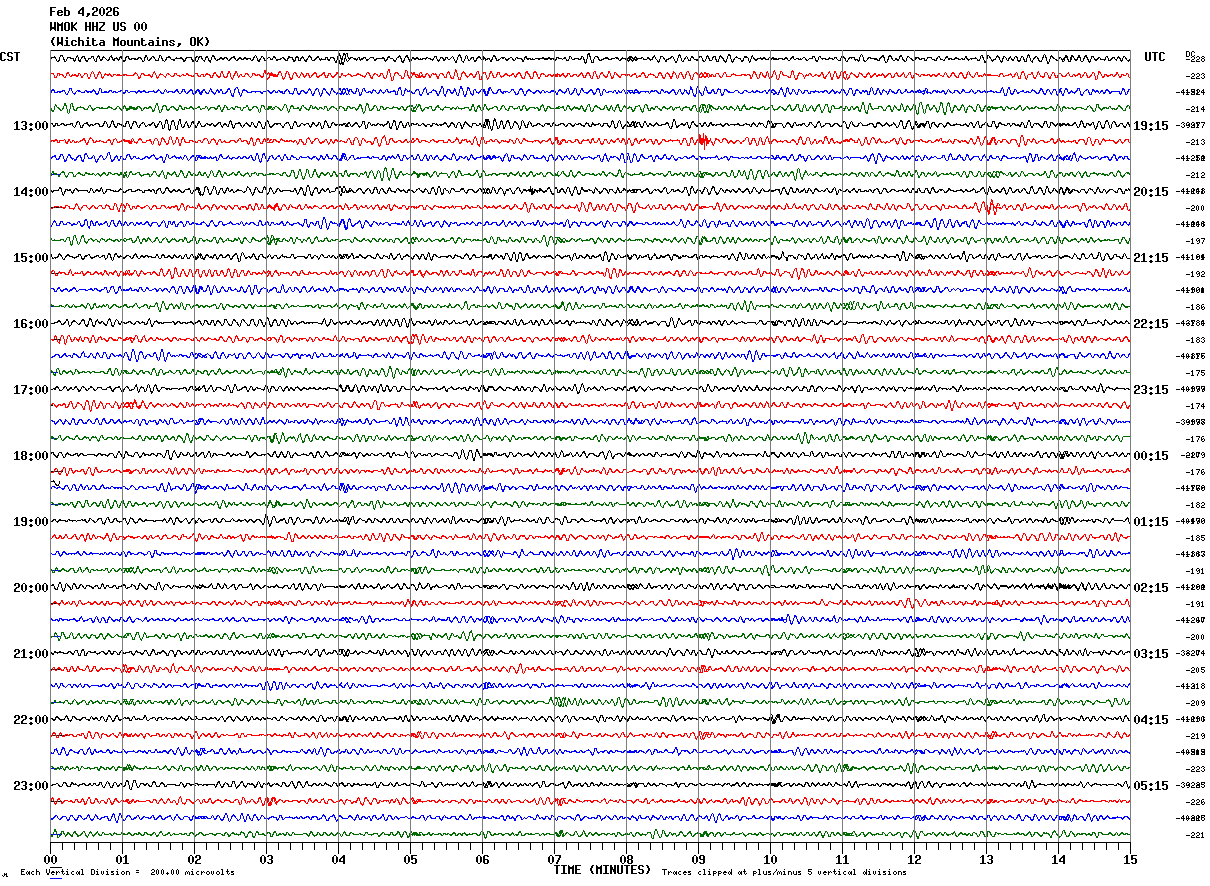Image resolution: width=1210 pixels, height=886 pixels.
Task: Click the 05:15 UTC time label
Action: (1150, 786)
